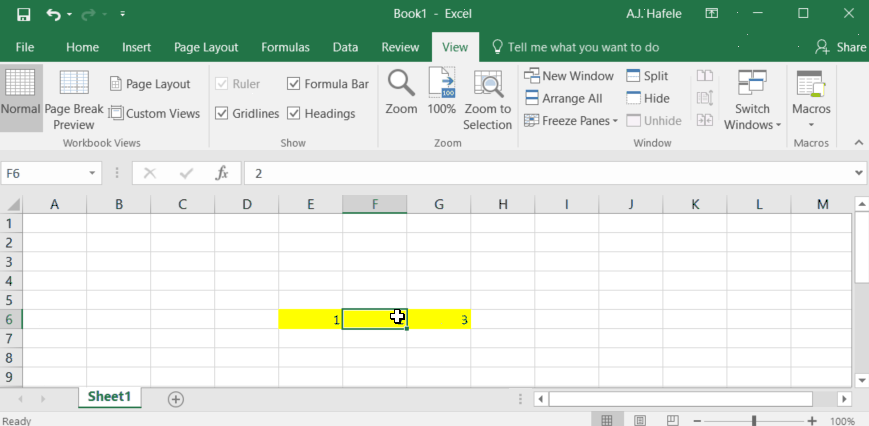
Task: Select Normal workbook view
Action: 21,99
